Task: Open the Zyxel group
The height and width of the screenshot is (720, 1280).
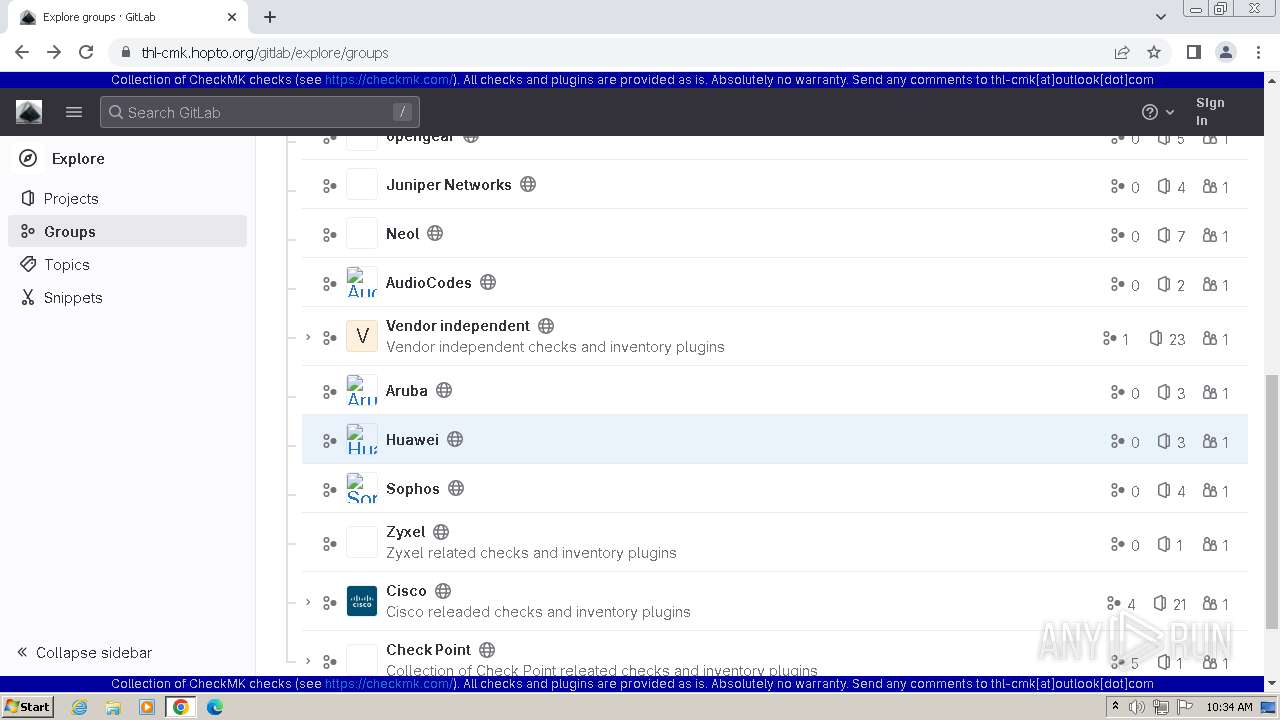Action: click(x=406, y=531)
